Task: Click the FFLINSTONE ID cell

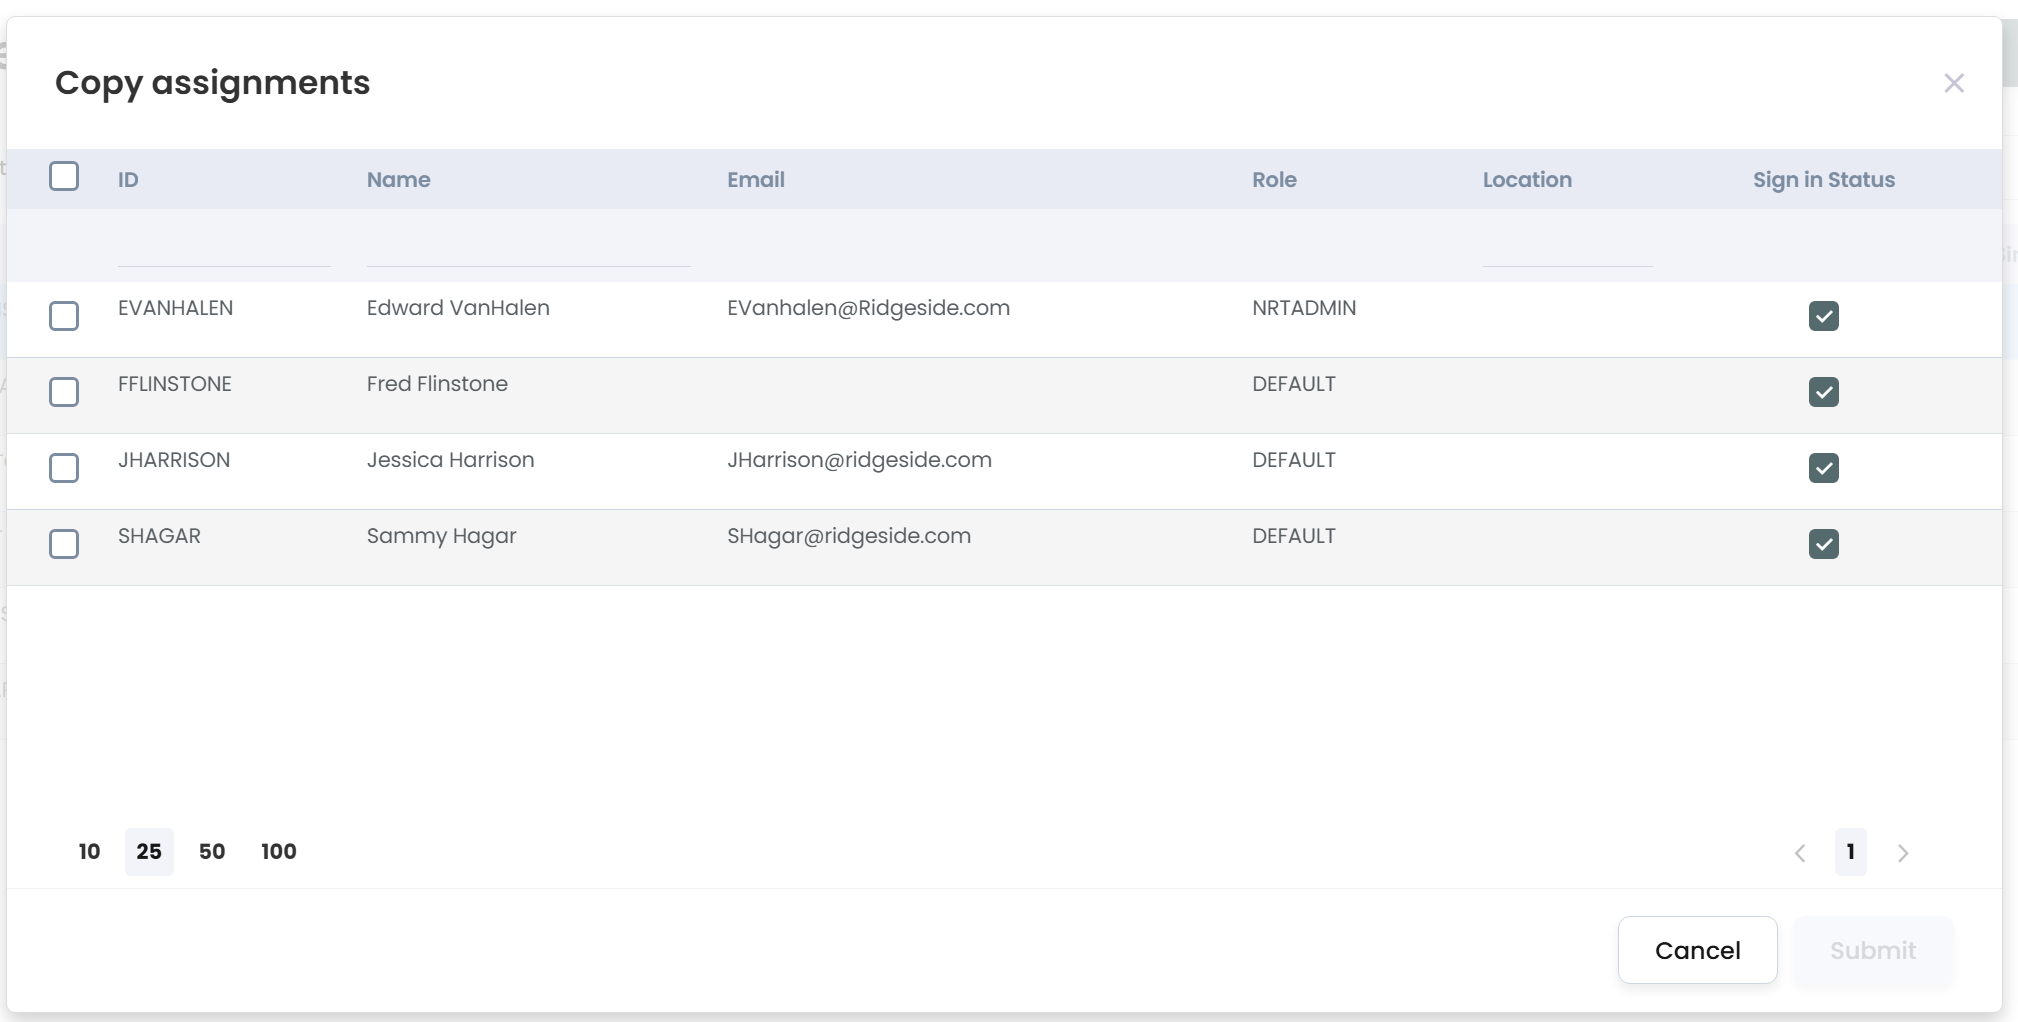Action: click(175, 384)
